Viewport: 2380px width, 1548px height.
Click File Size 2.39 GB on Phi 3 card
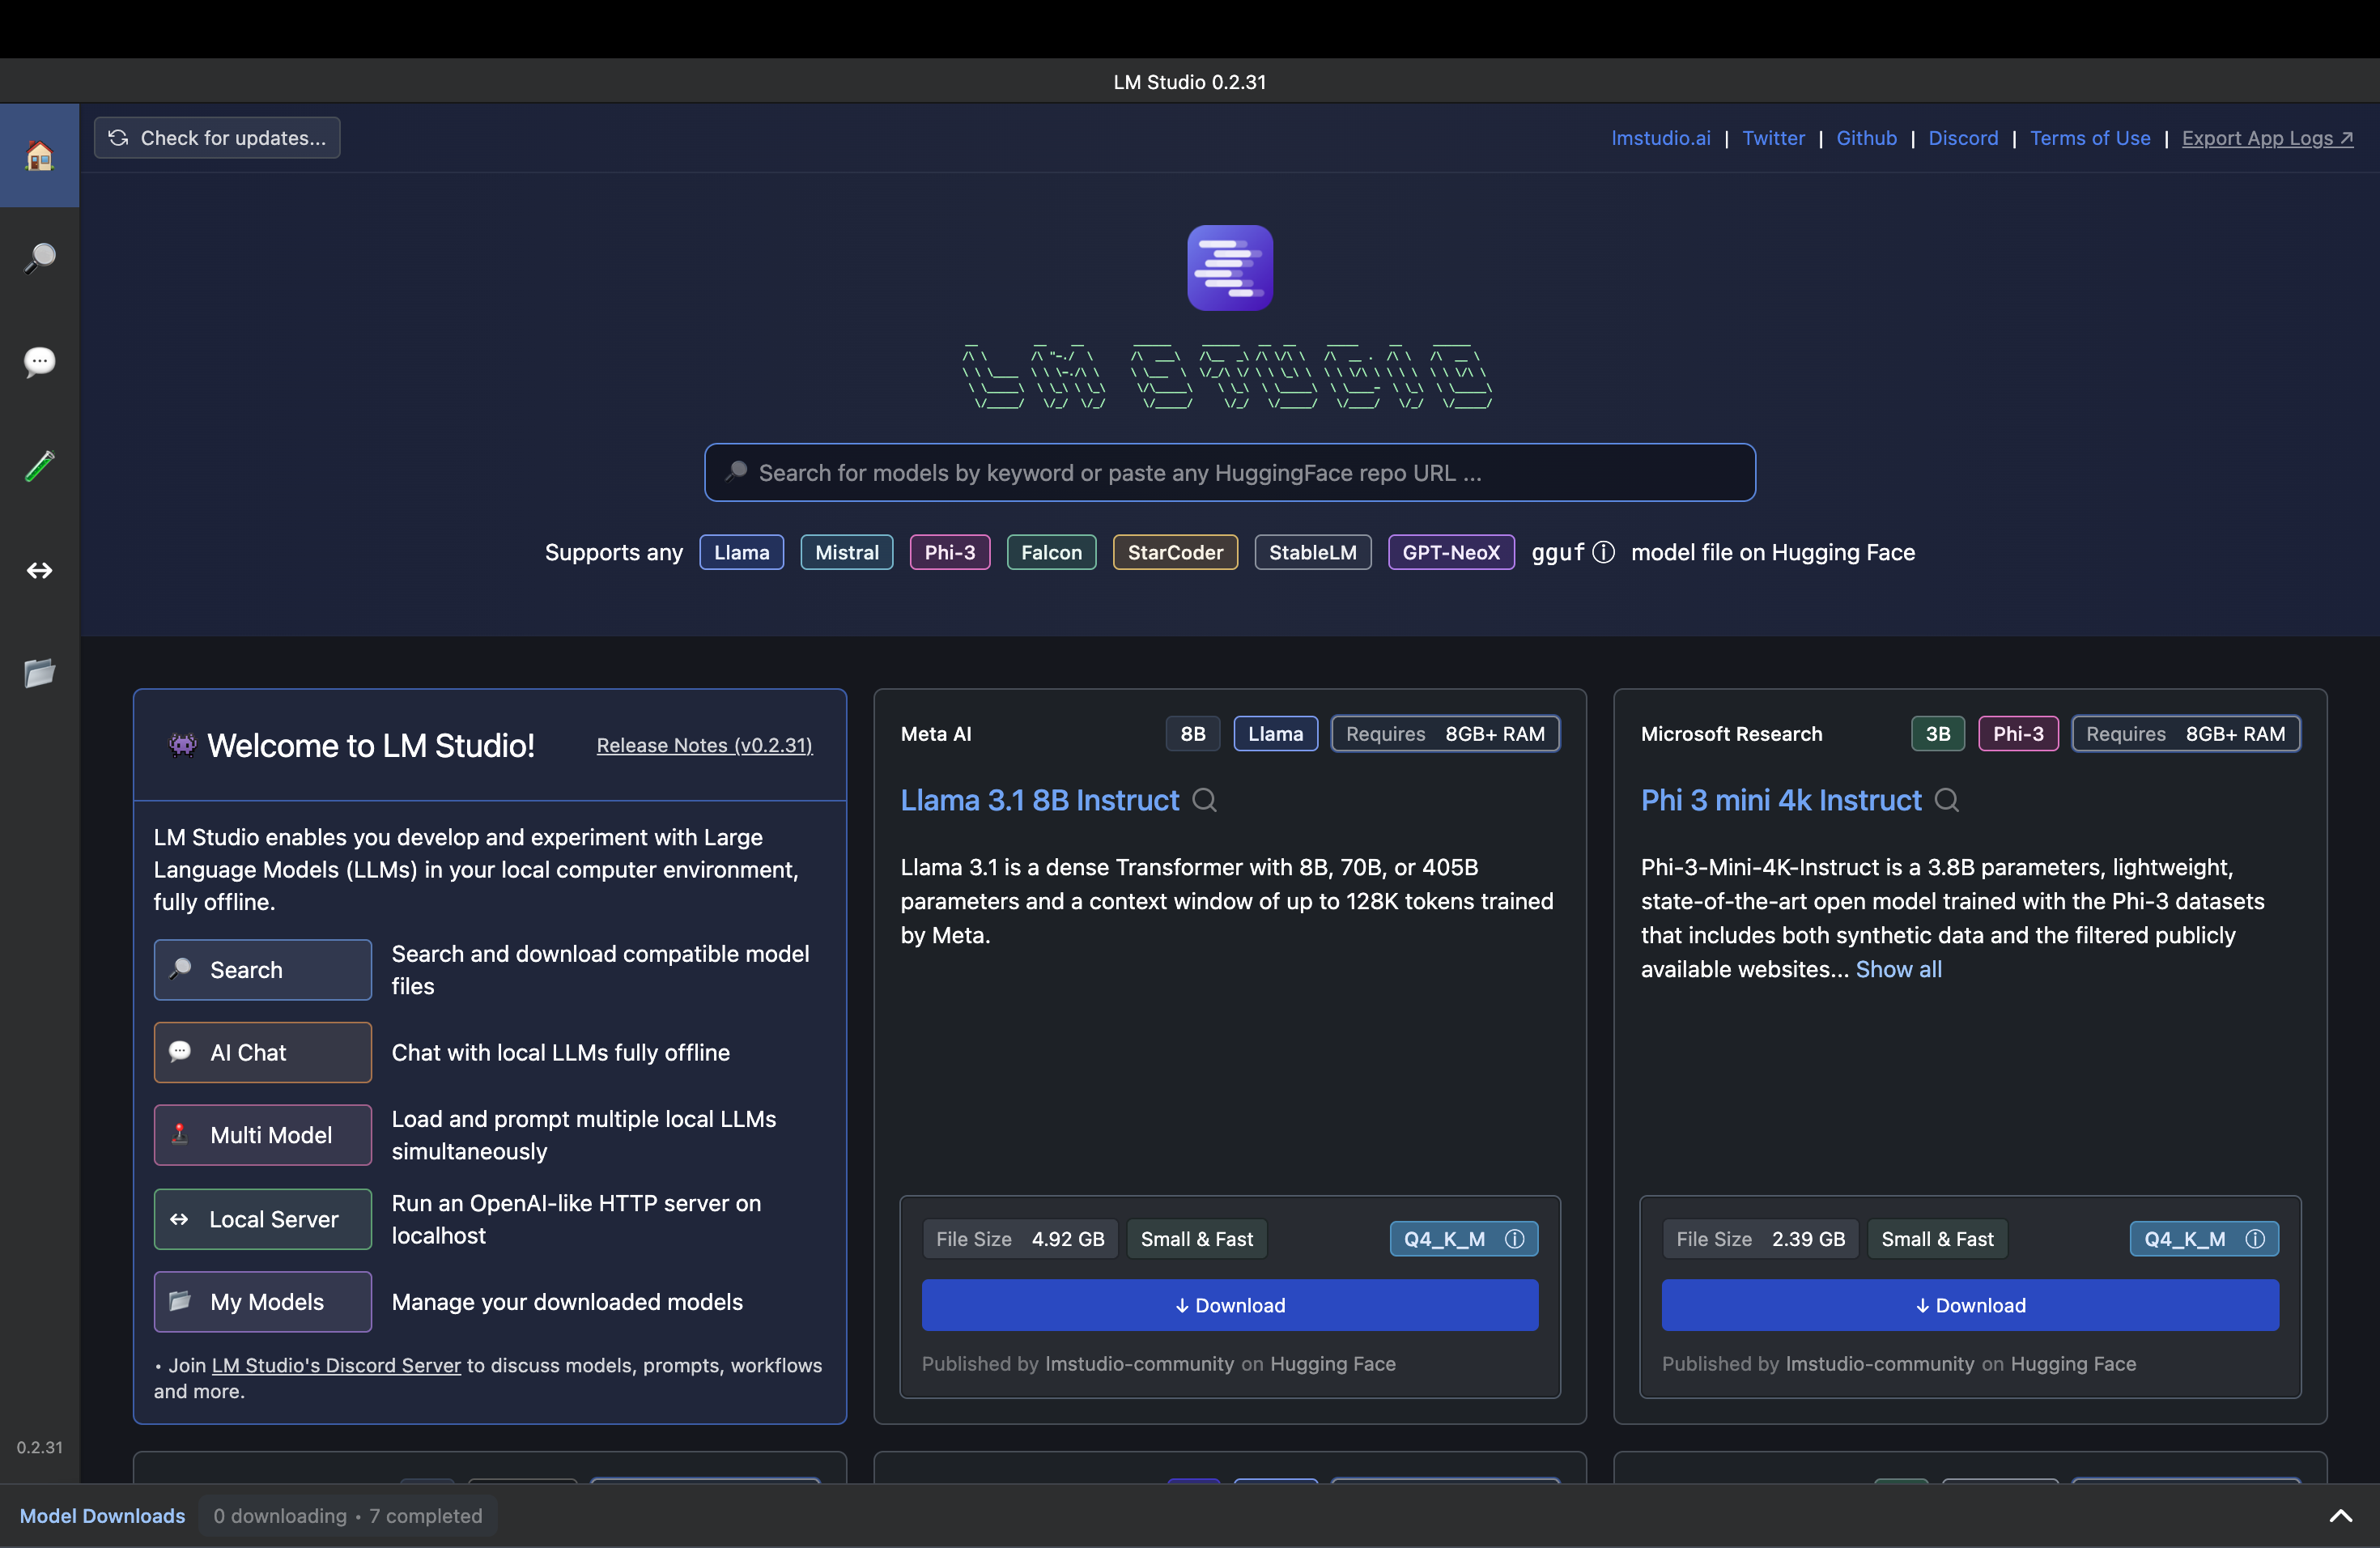coord(1760,1239)
